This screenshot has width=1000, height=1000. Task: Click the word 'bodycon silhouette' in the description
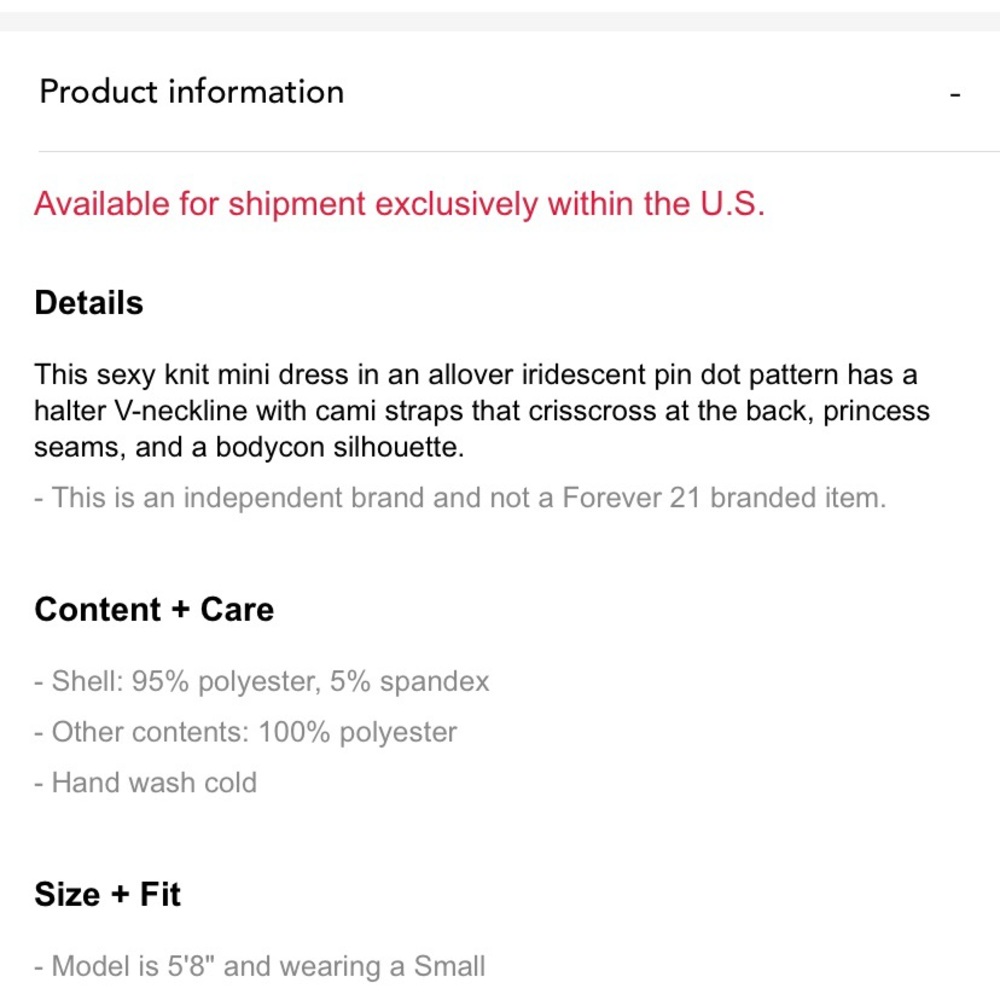point(339,448)
